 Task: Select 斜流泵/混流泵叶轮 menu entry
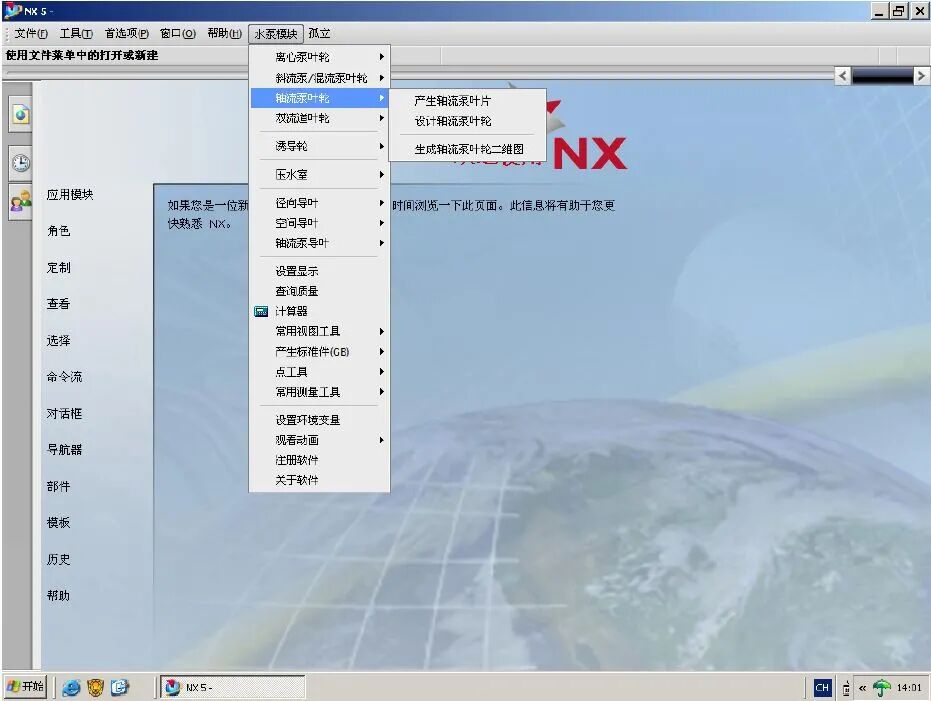319,78
